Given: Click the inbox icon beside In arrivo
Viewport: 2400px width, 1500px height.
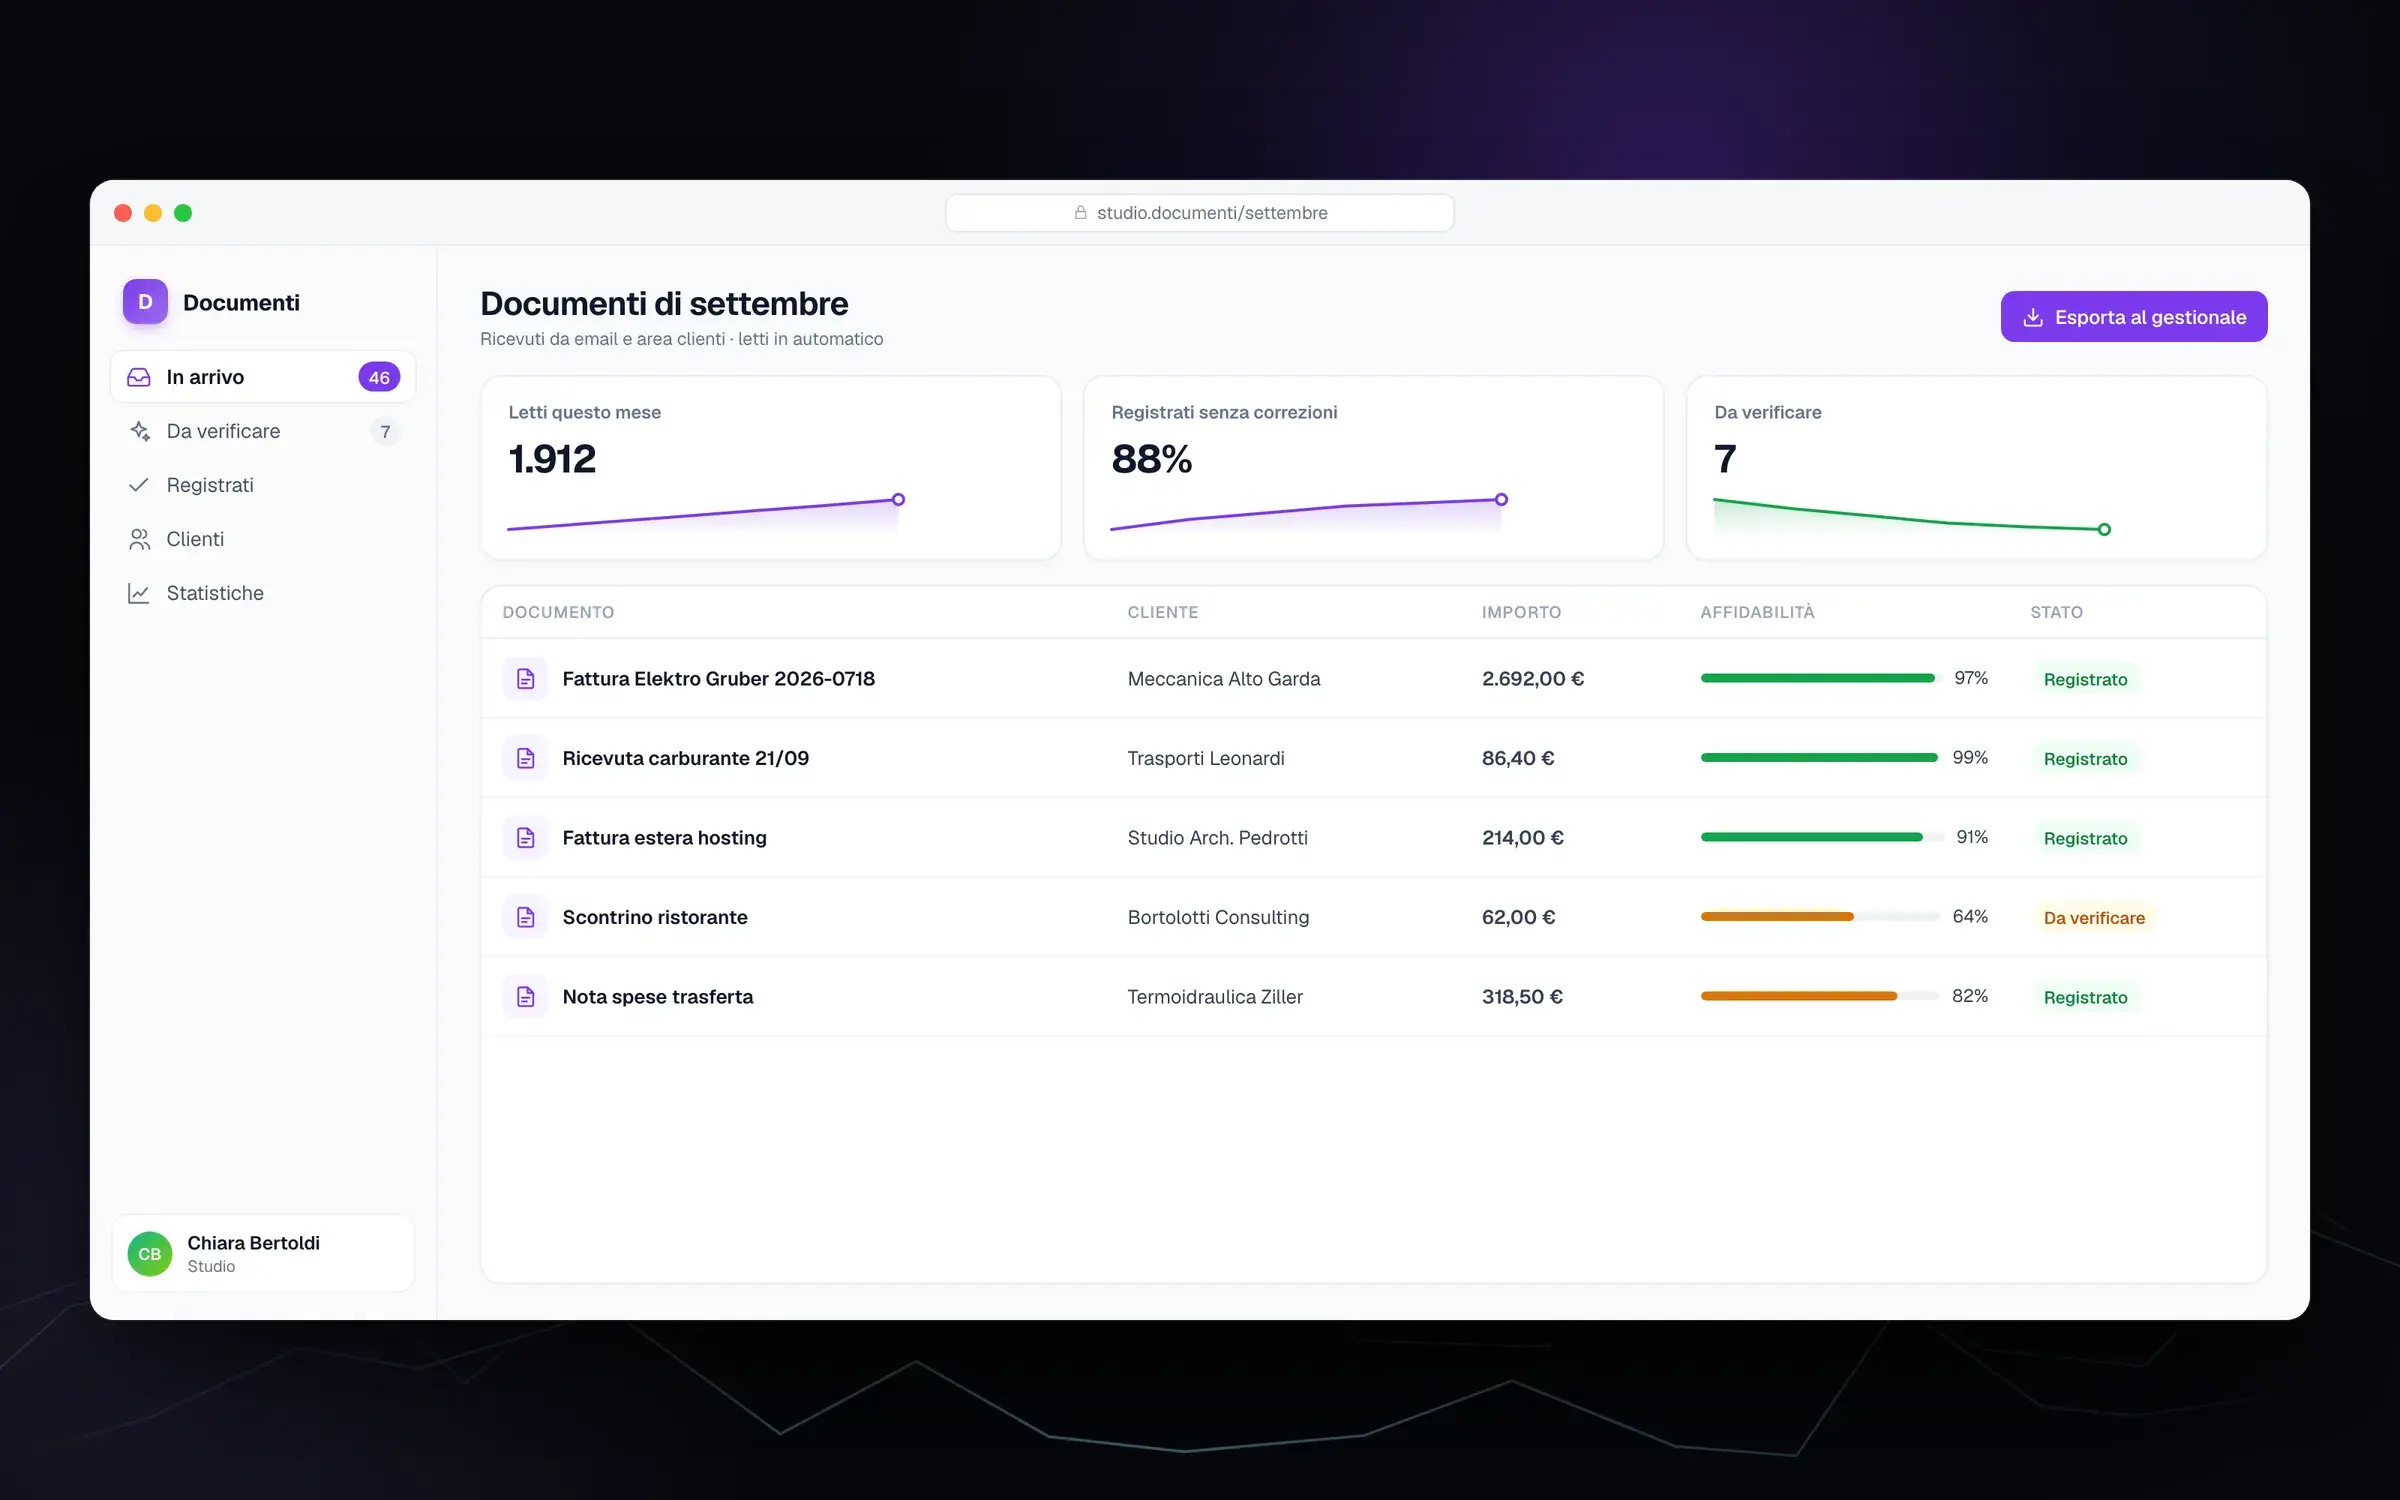Looking at the screenshot, I should tap(139, 377).
